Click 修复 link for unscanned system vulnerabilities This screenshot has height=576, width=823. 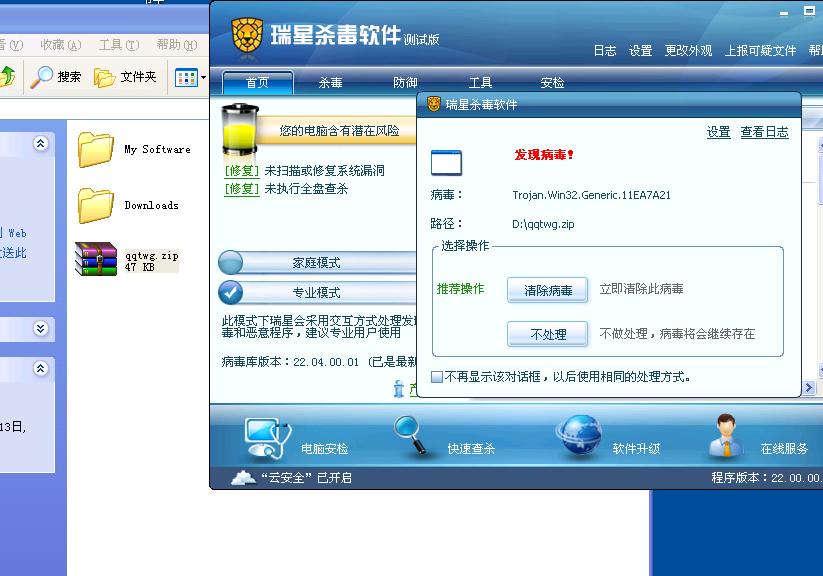point(242,171)
